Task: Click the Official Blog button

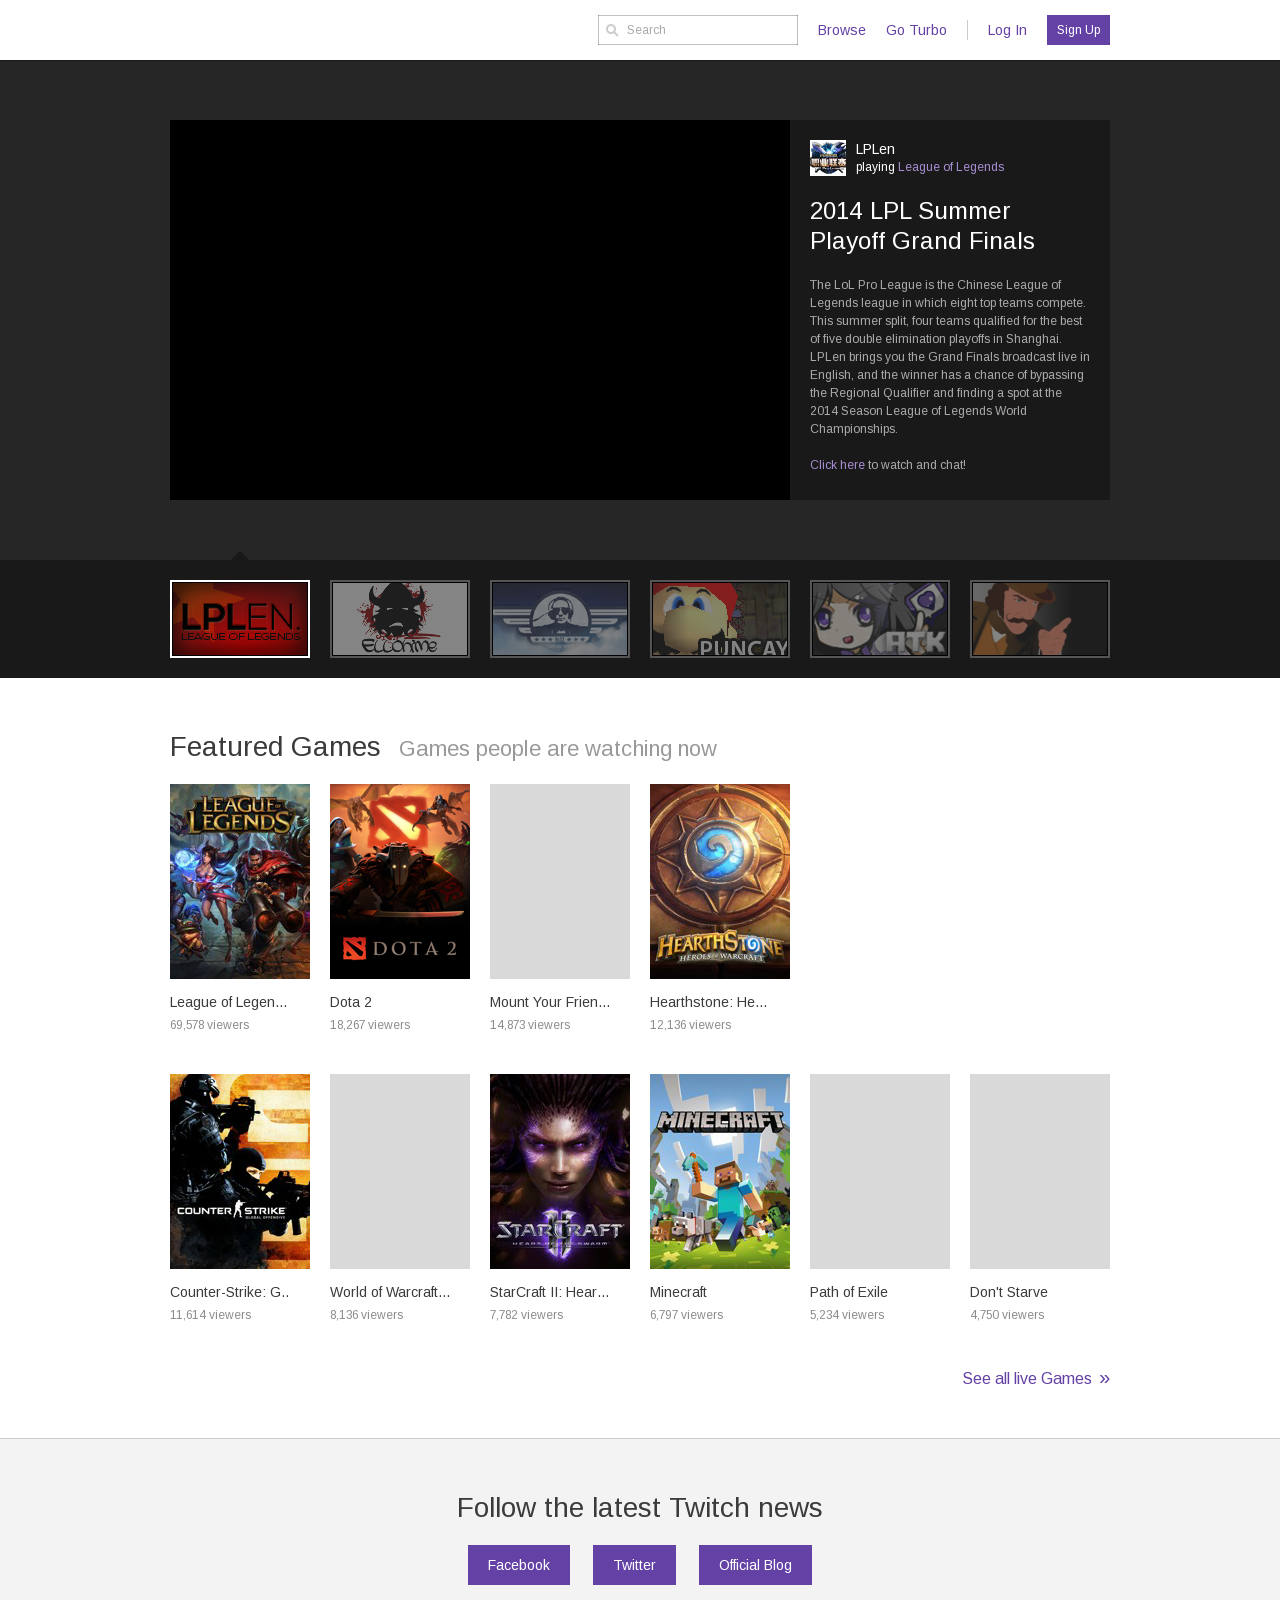Action: tap(755, 1565)
